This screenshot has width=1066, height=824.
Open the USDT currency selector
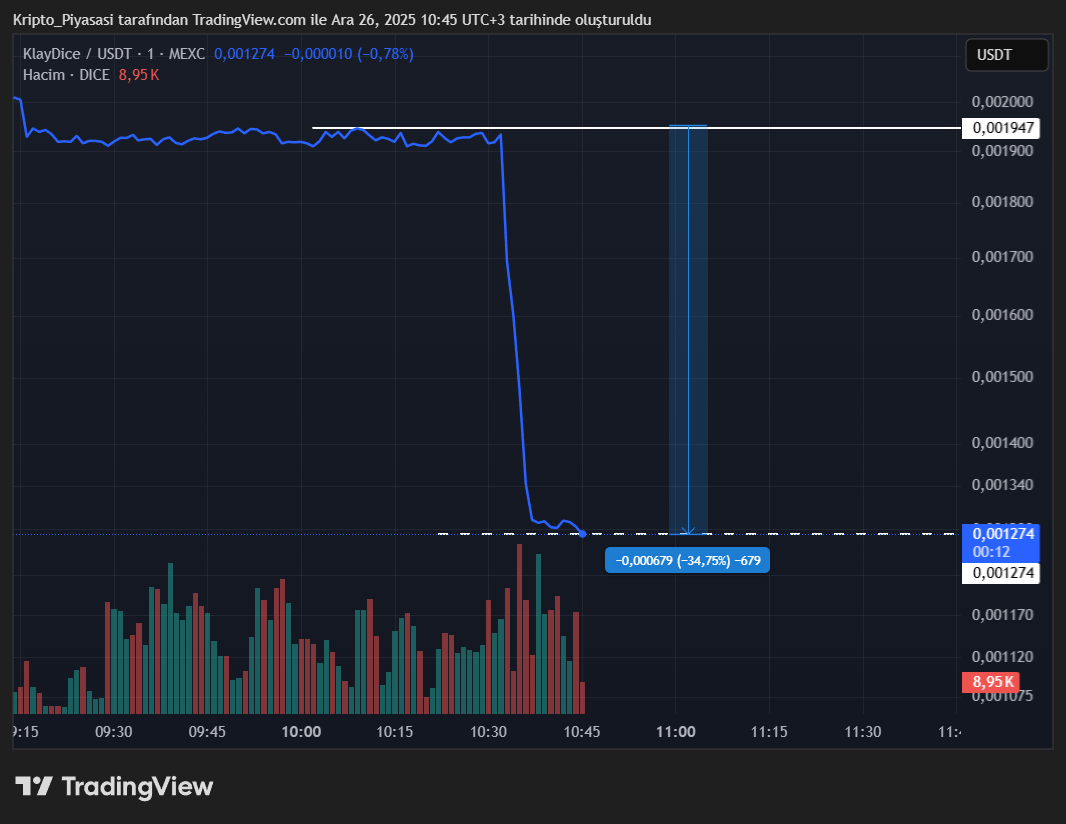coord(1006,55)
